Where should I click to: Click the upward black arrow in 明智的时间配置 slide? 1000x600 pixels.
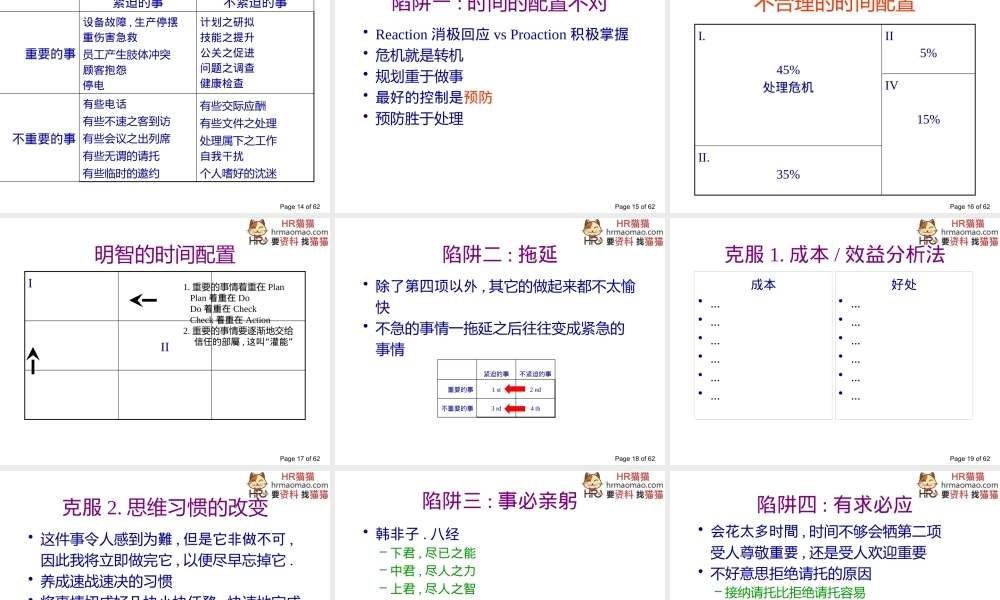[33, 360]
